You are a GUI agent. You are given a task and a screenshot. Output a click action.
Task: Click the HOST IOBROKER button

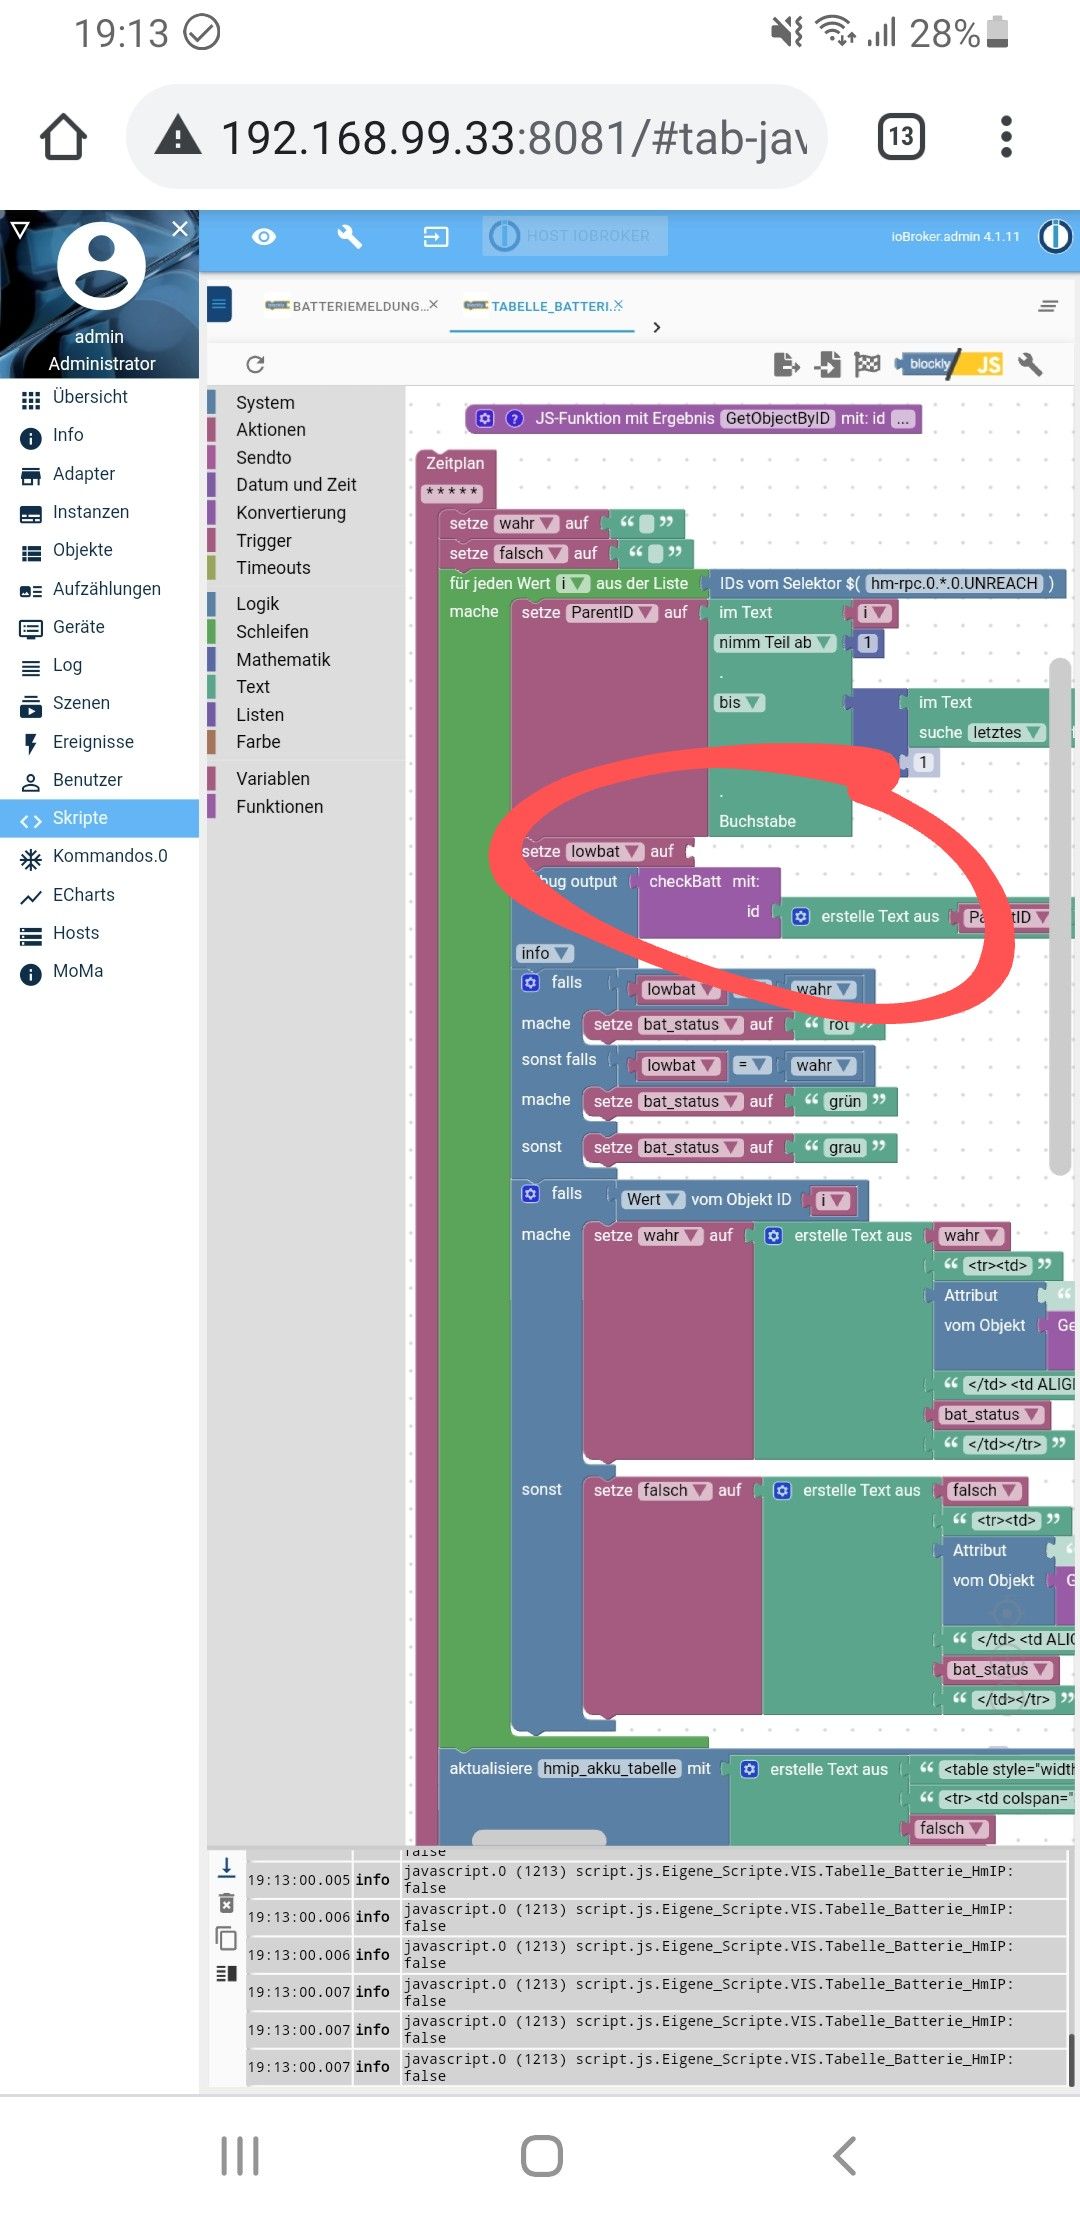(x=575, y=236)
